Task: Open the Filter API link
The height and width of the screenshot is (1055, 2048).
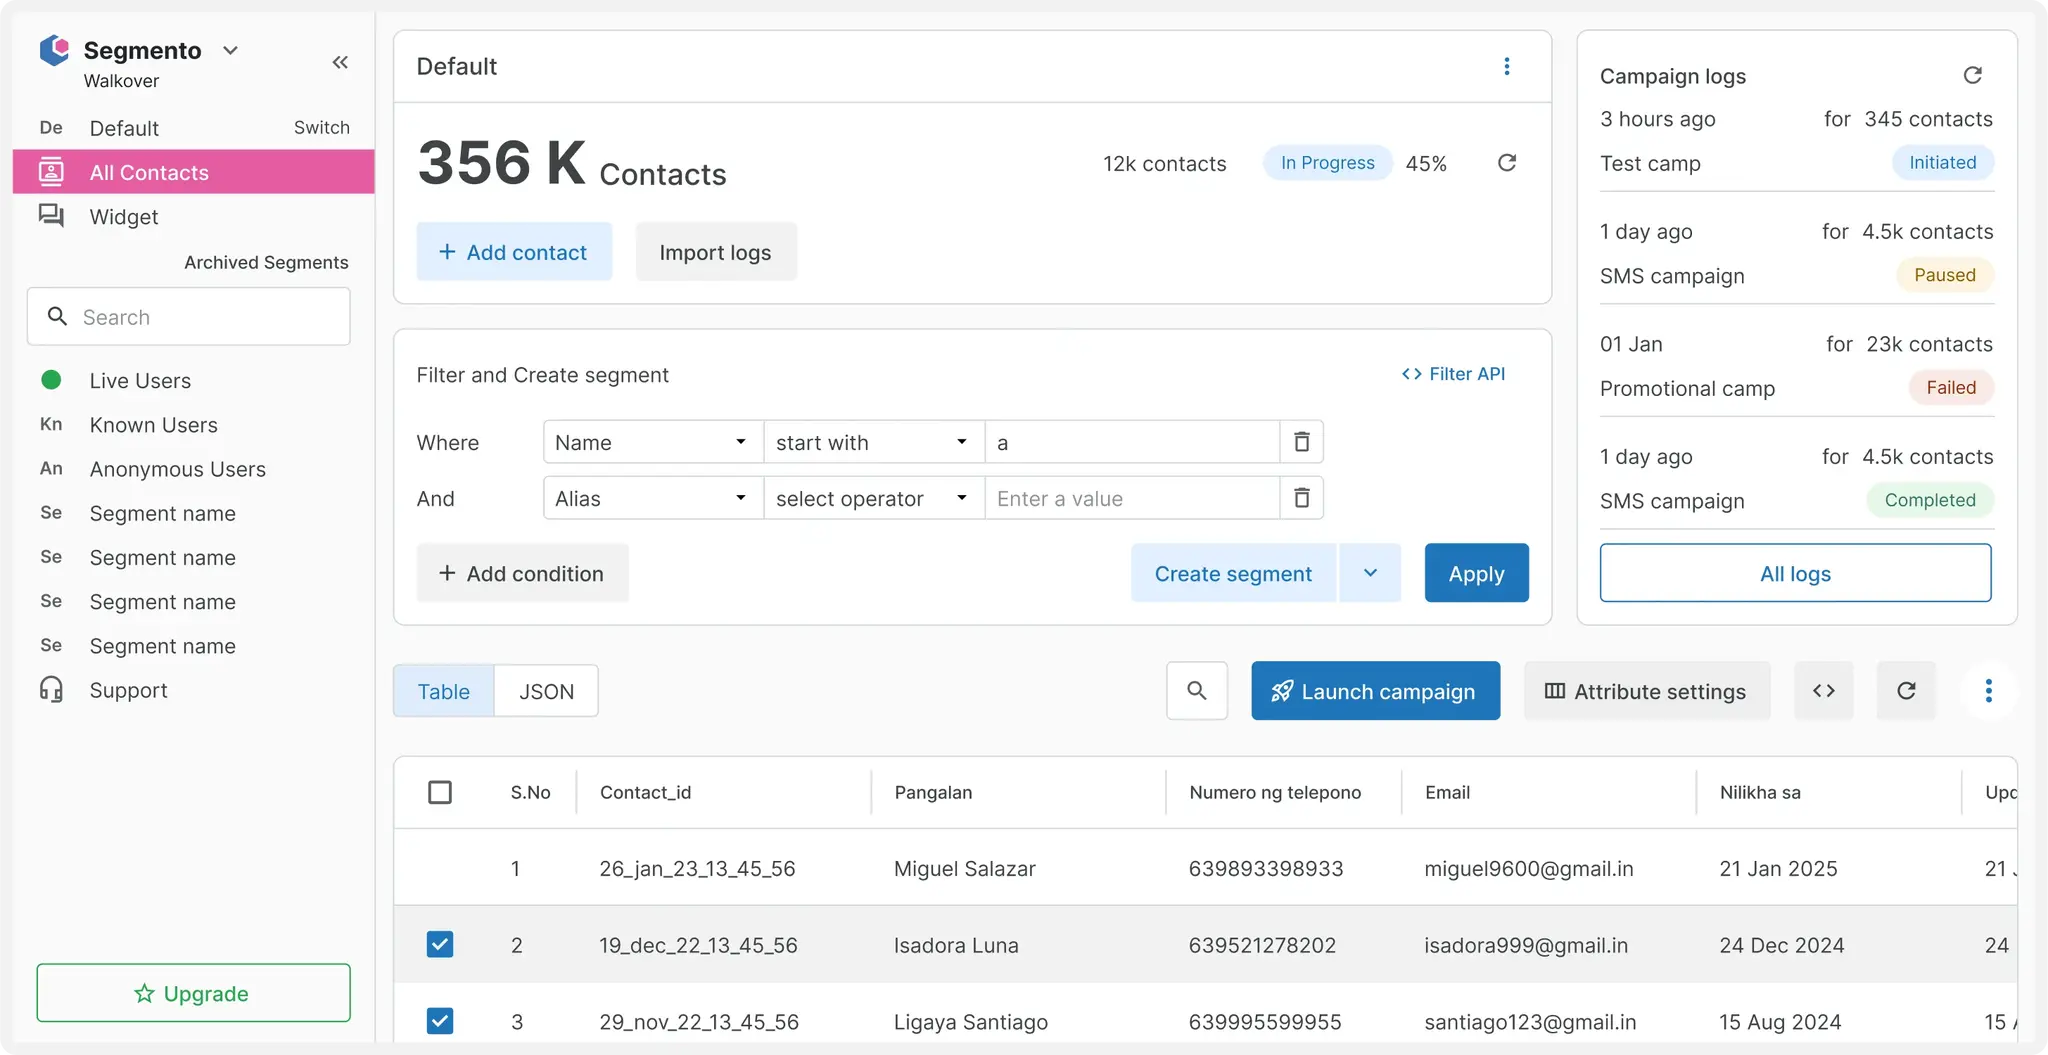Action: coord(1453,374)
